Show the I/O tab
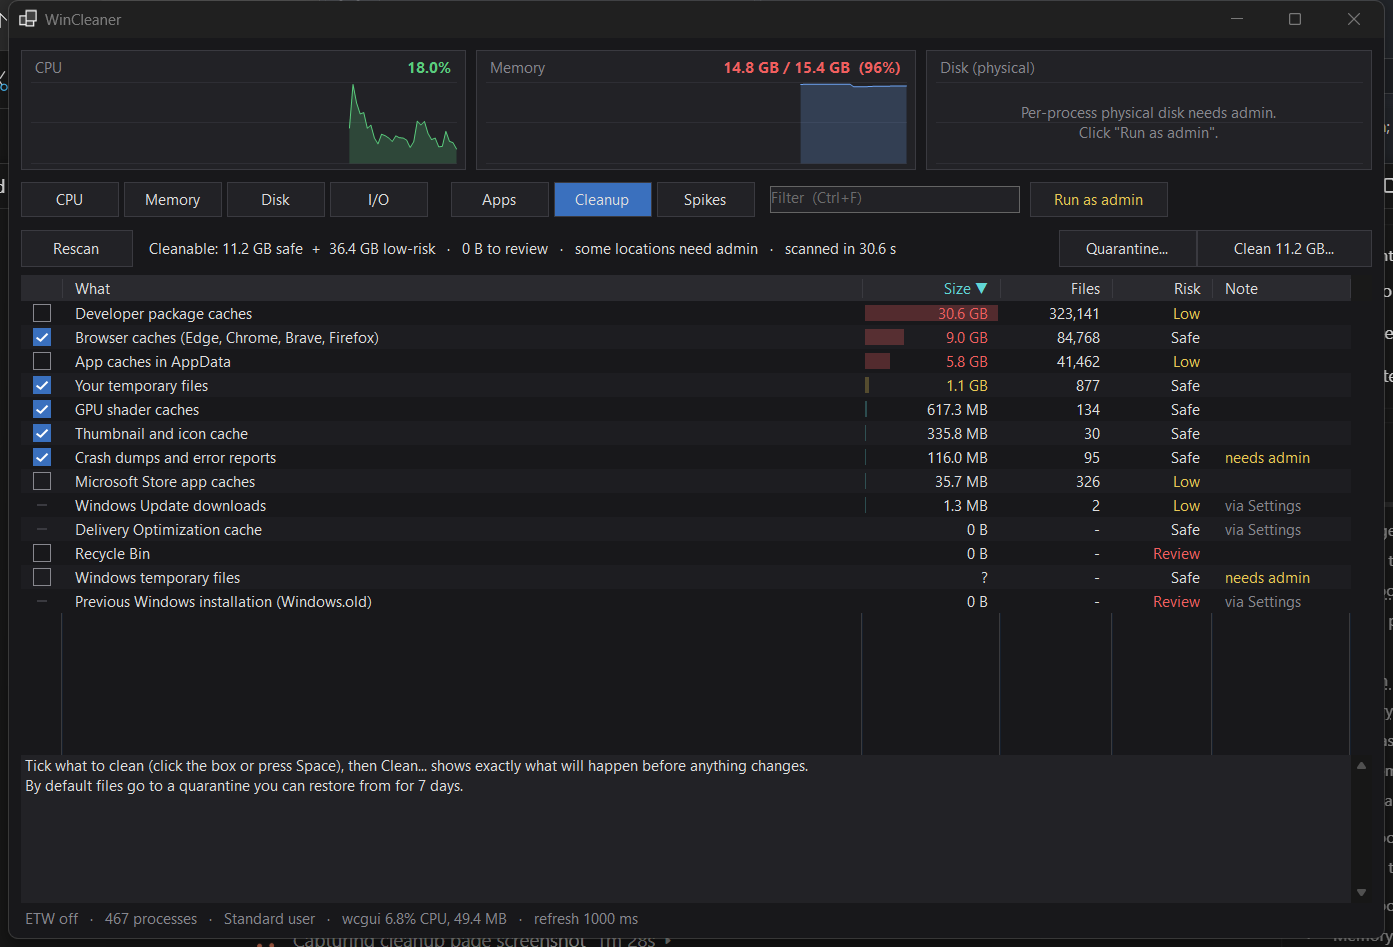This screenshot has height=947, width=1393. point(379,200)
